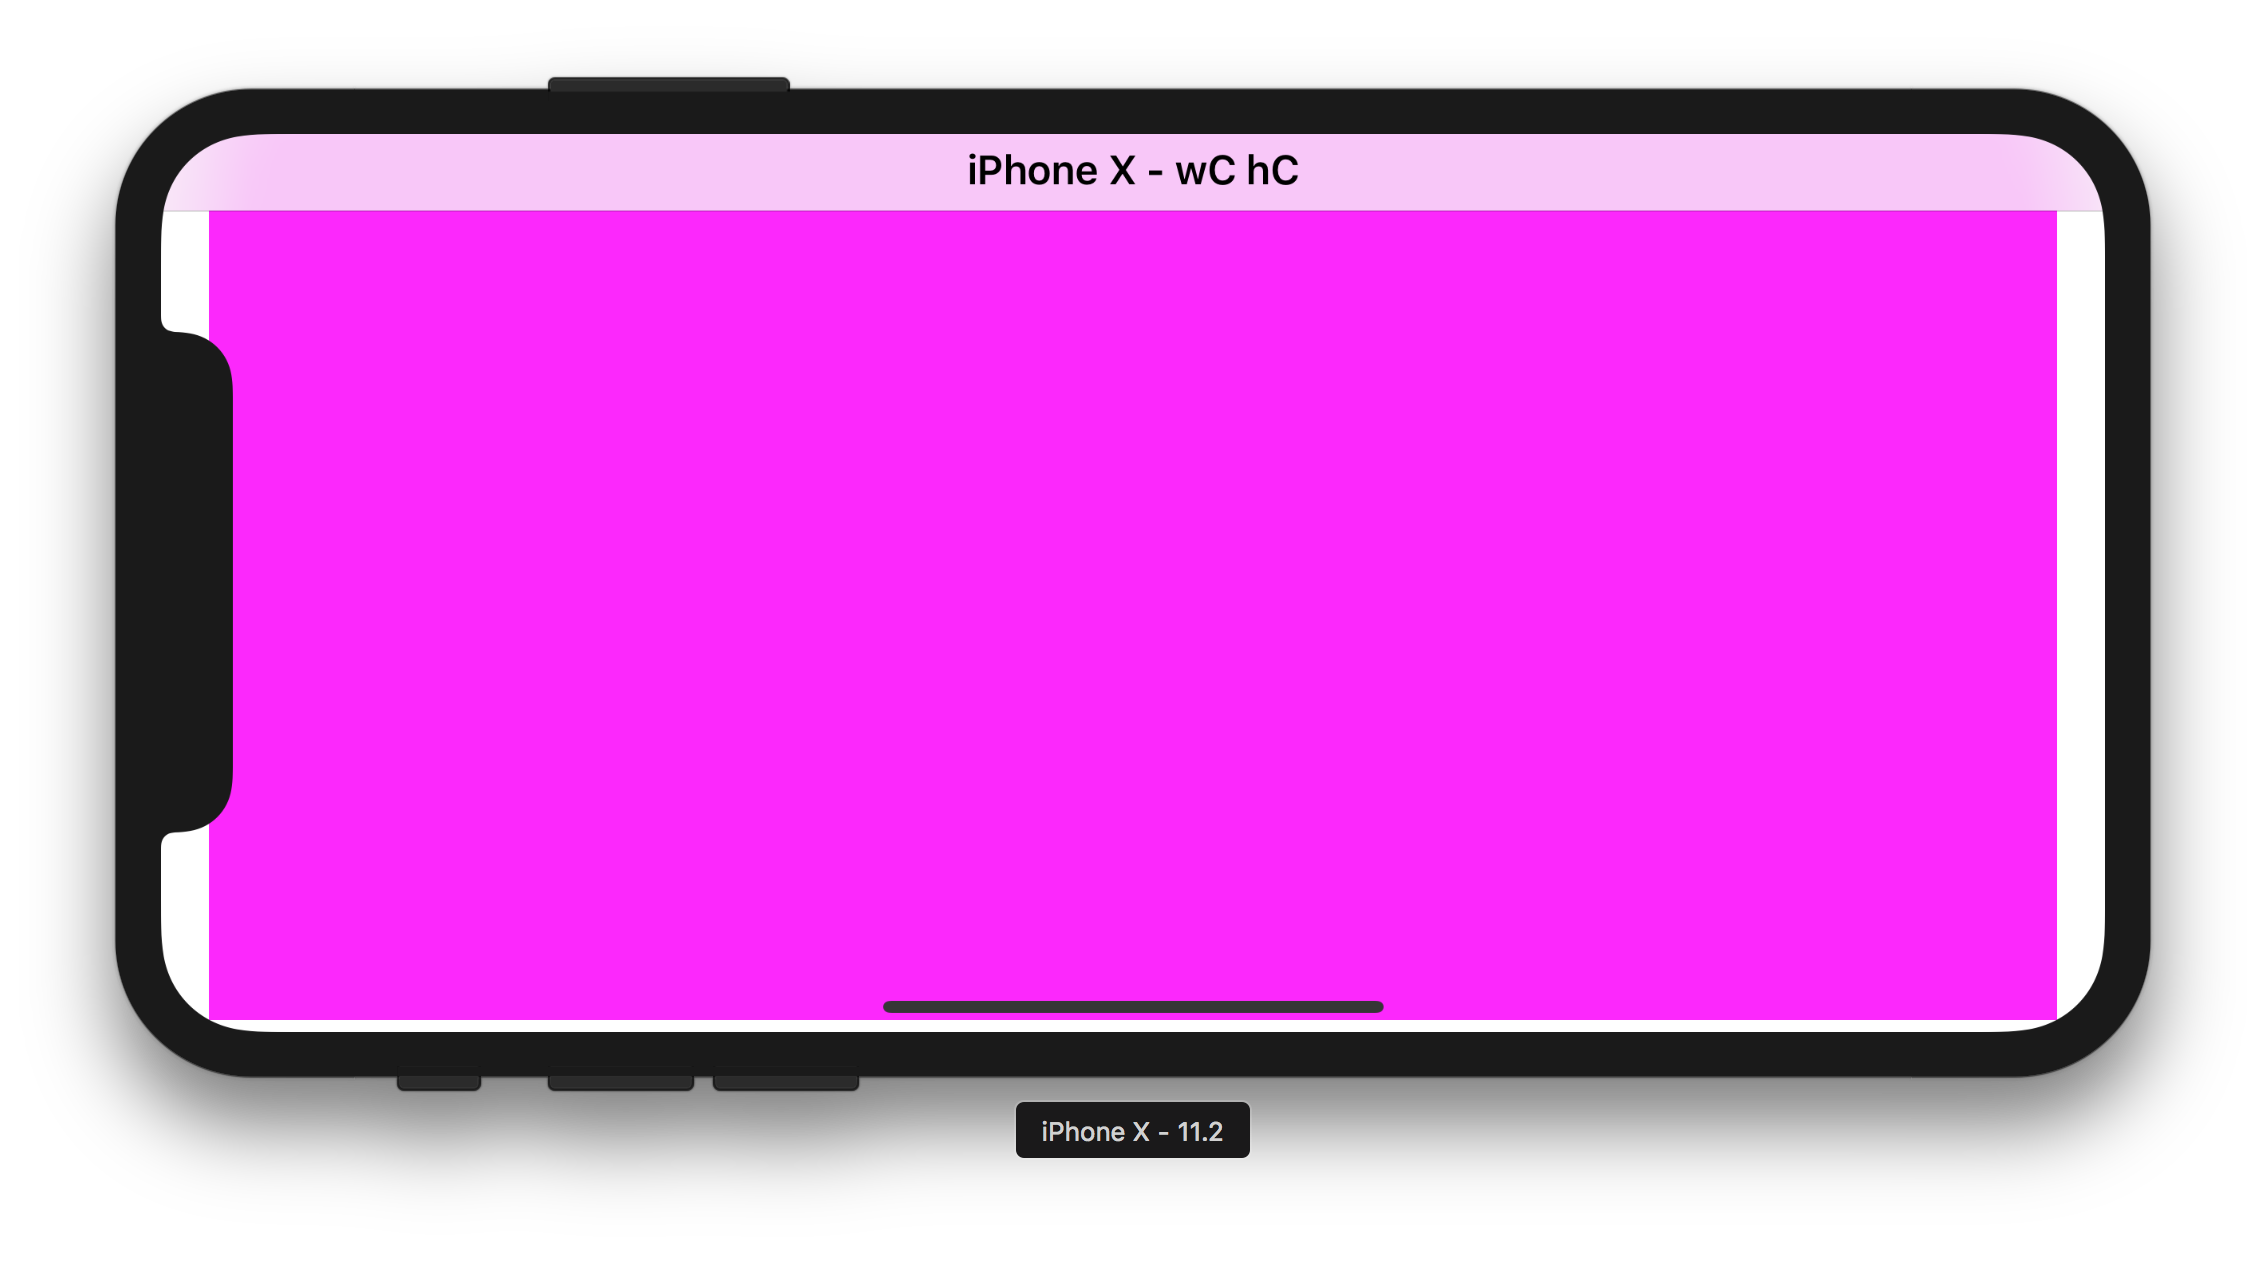2266x1262 pixels.
Task: Toggle the small ring/silent switch on device edge
Action: coord(438,1081)
